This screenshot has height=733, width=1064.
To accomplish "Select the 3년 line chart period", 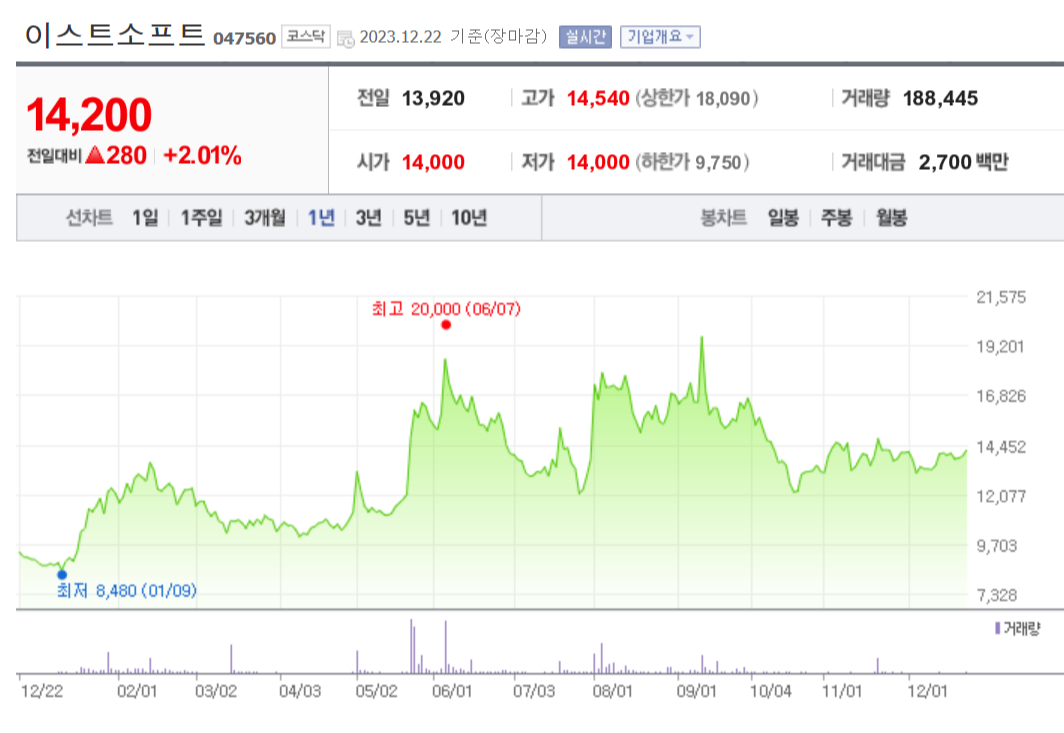I will (368, 218).
